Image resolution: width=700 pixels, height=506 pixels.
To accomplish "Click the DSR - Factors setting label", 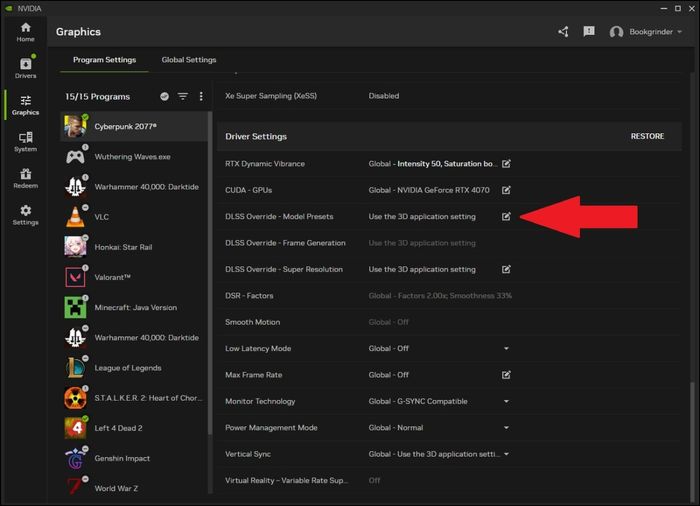I will [x=249, y=296].
